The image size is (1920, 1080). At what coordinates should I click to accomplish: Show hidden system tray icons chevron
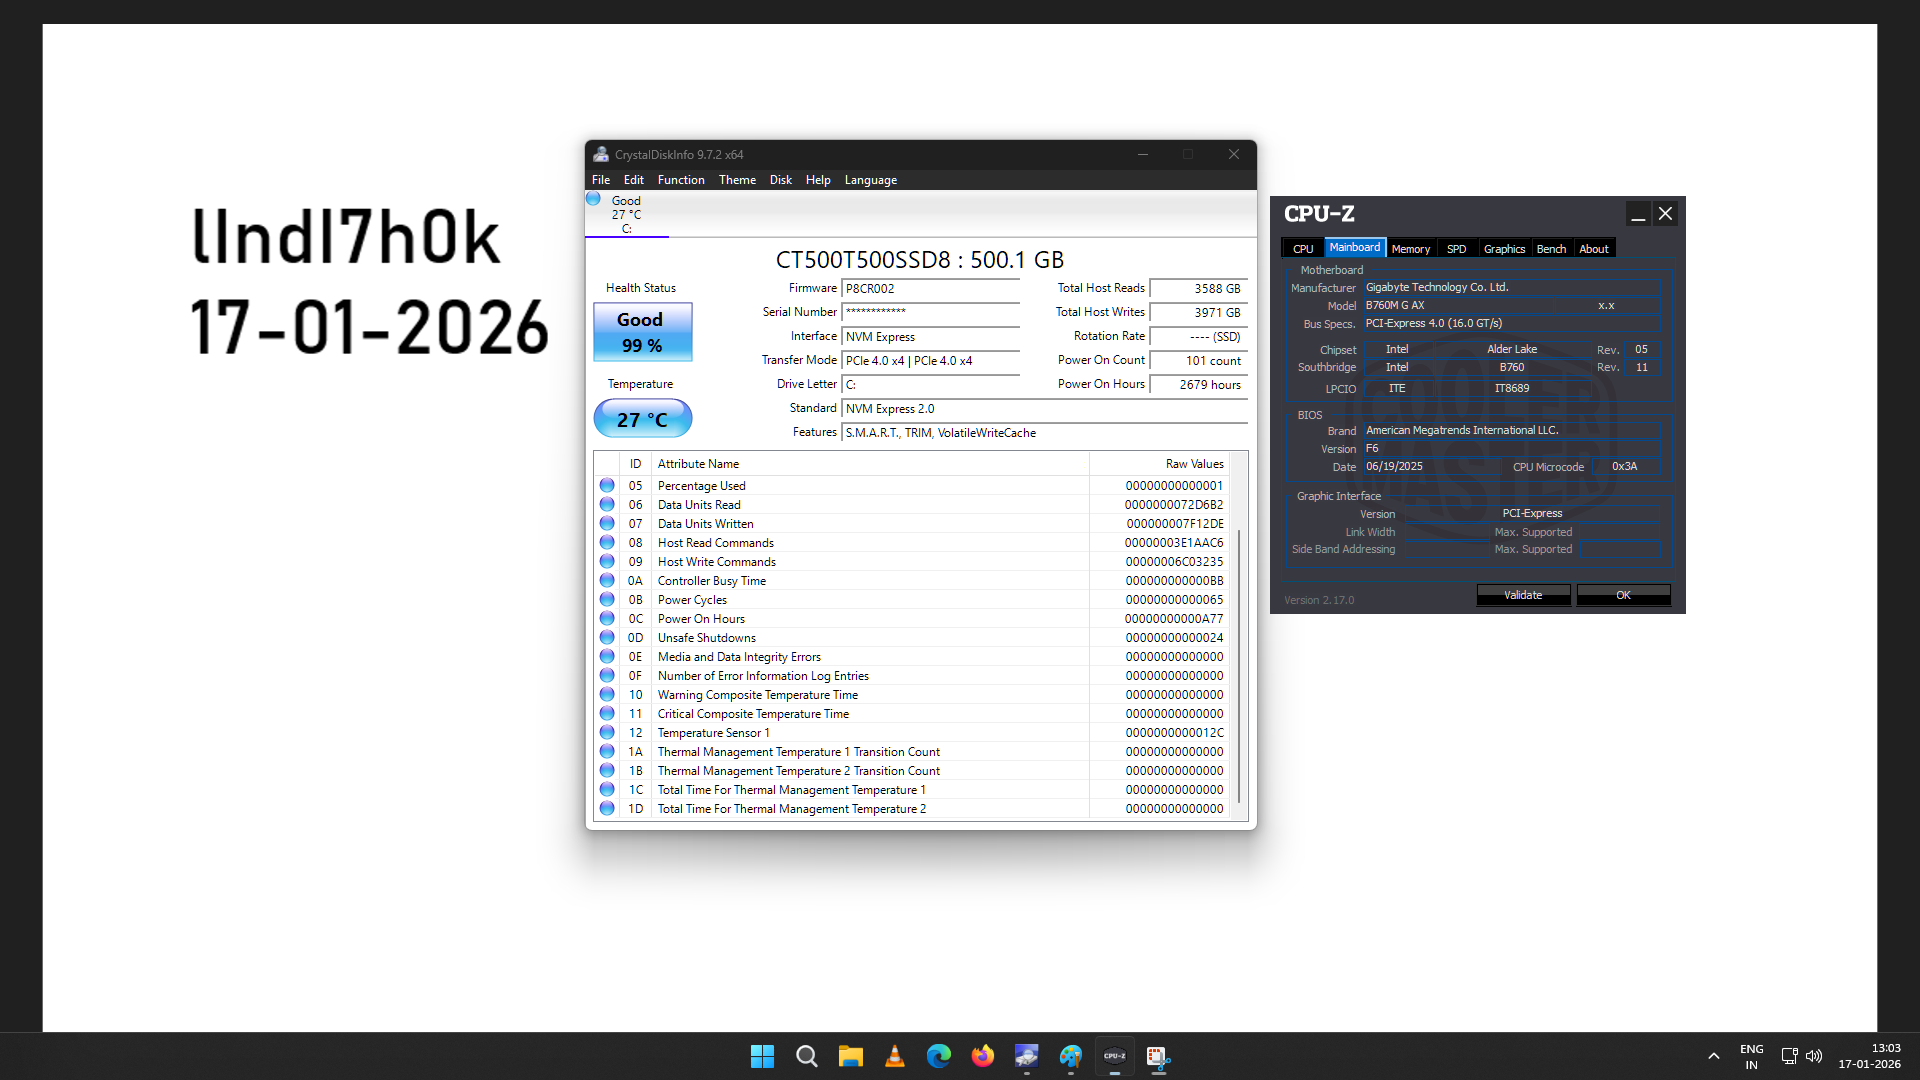[x=1713, y=1056]
